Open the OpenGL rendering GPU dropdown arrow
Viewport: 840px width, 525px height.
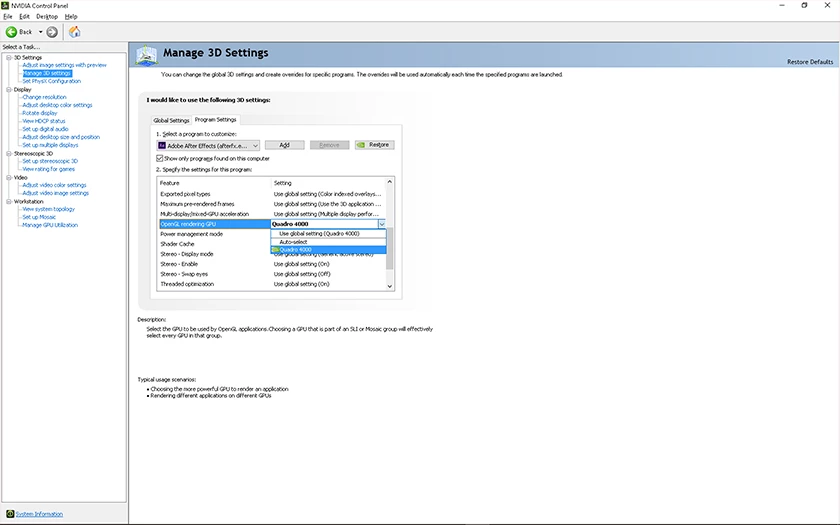(x=381, y=224)
